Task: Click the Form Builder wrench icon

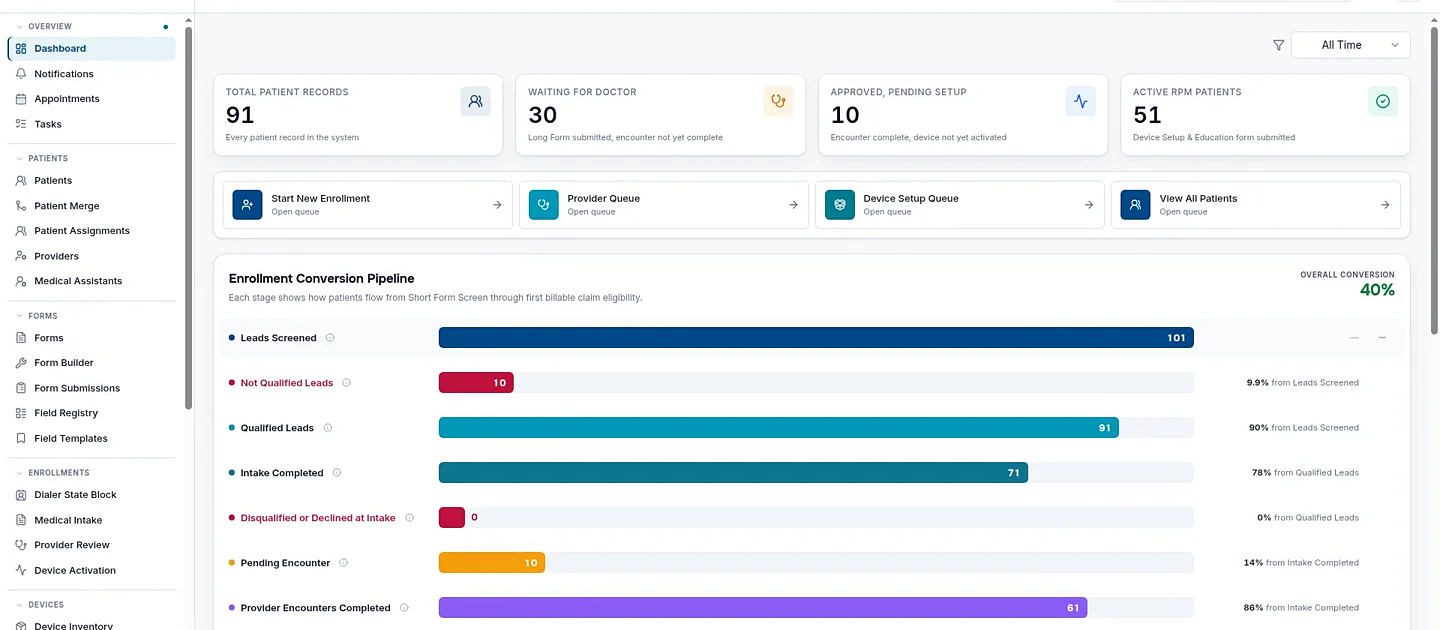Action: click(x=21, y=363)
